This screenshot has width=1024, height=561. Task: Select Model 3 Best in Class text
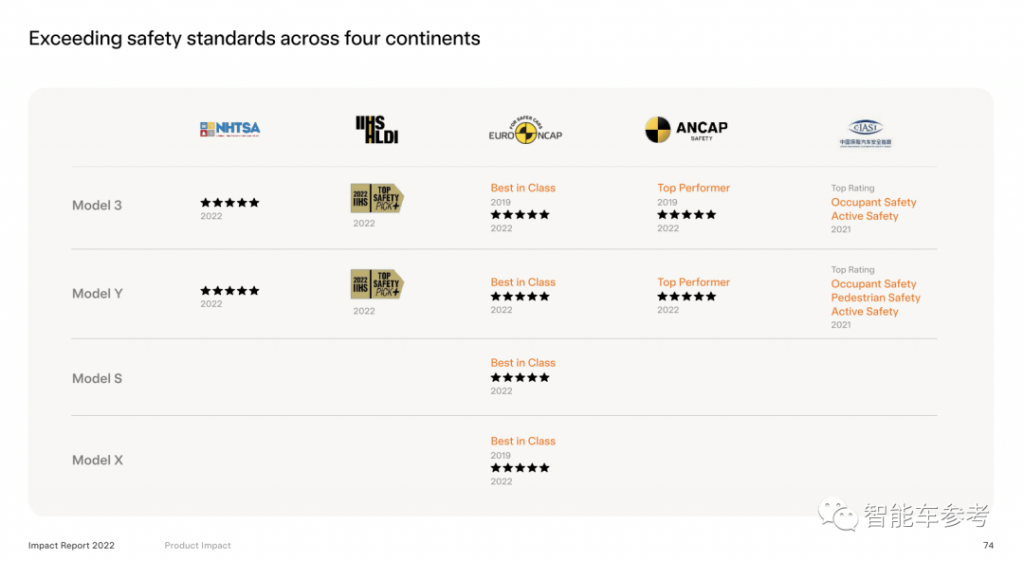coord(523,188)
